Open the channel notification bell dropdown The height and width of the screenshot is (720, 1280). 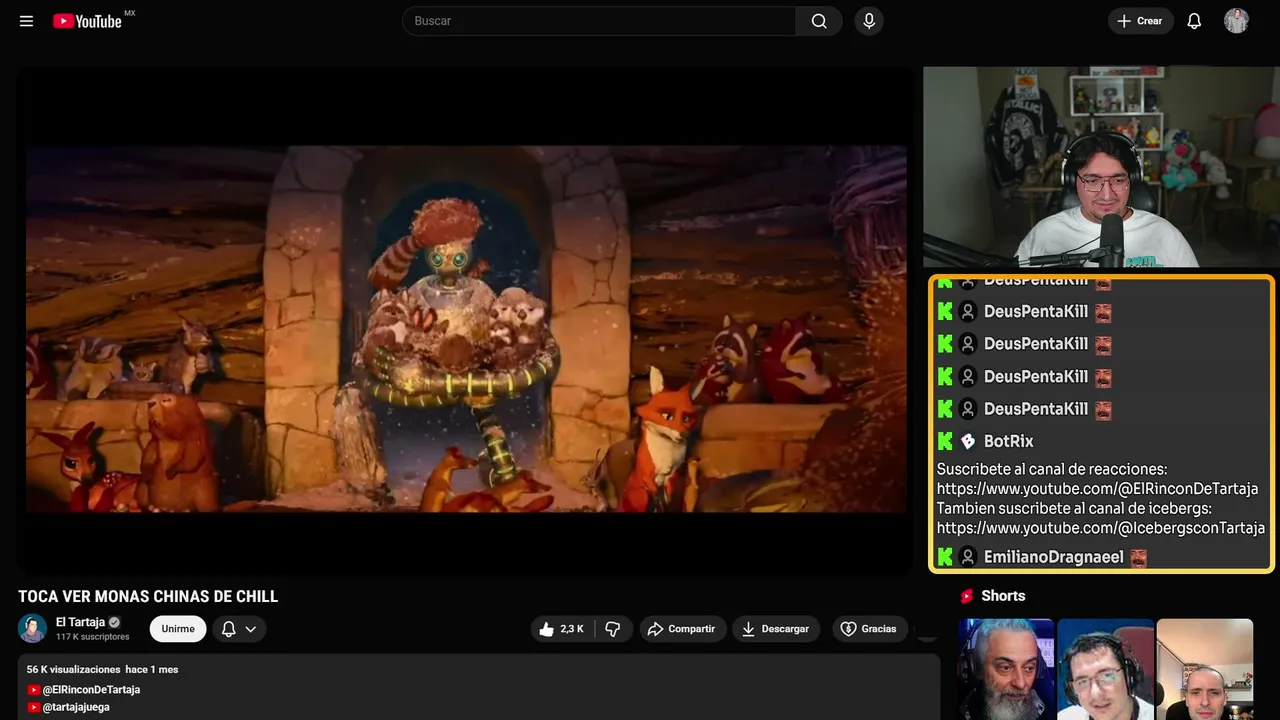click(x=239, y=629)
